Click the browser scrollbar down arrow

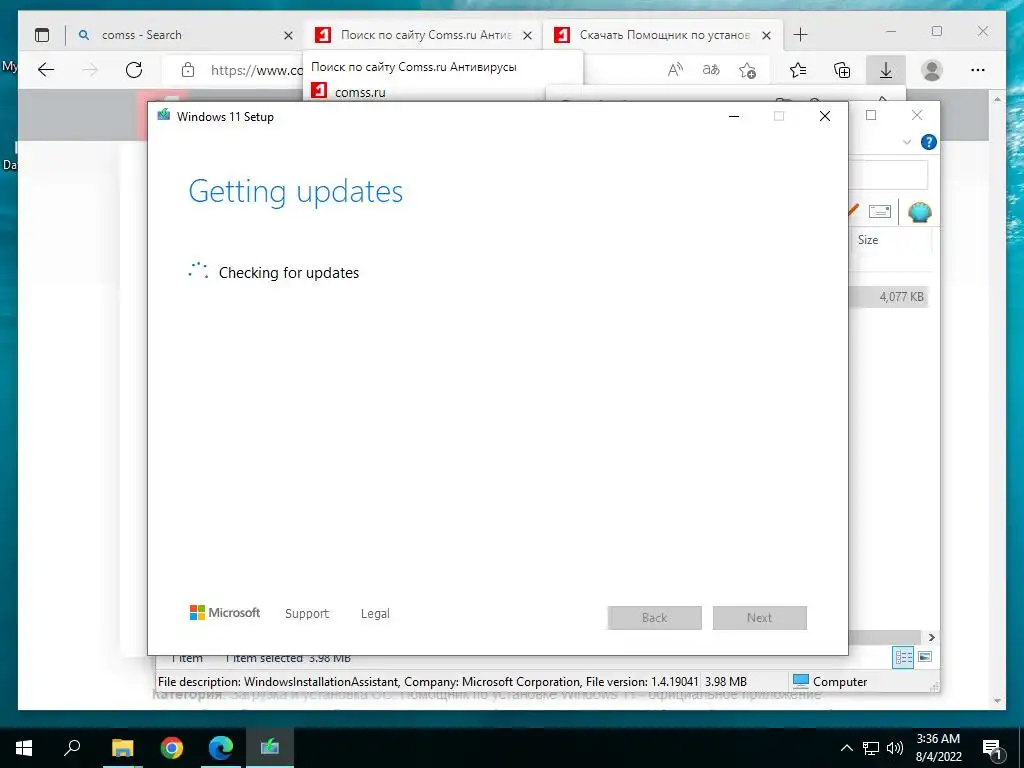coord(997,701)
